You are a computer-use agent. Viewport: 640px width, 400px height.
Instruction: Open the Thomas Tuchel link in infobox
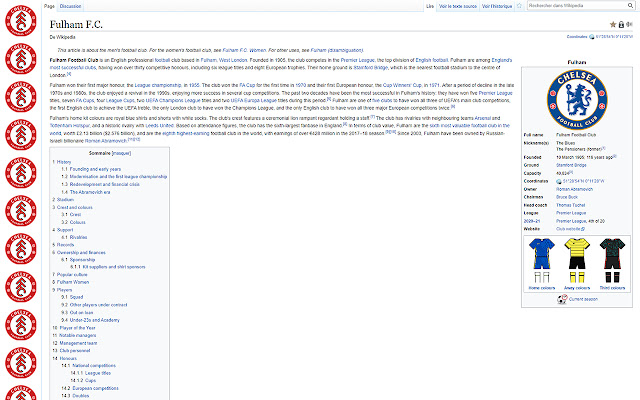(x=571, y=205)
